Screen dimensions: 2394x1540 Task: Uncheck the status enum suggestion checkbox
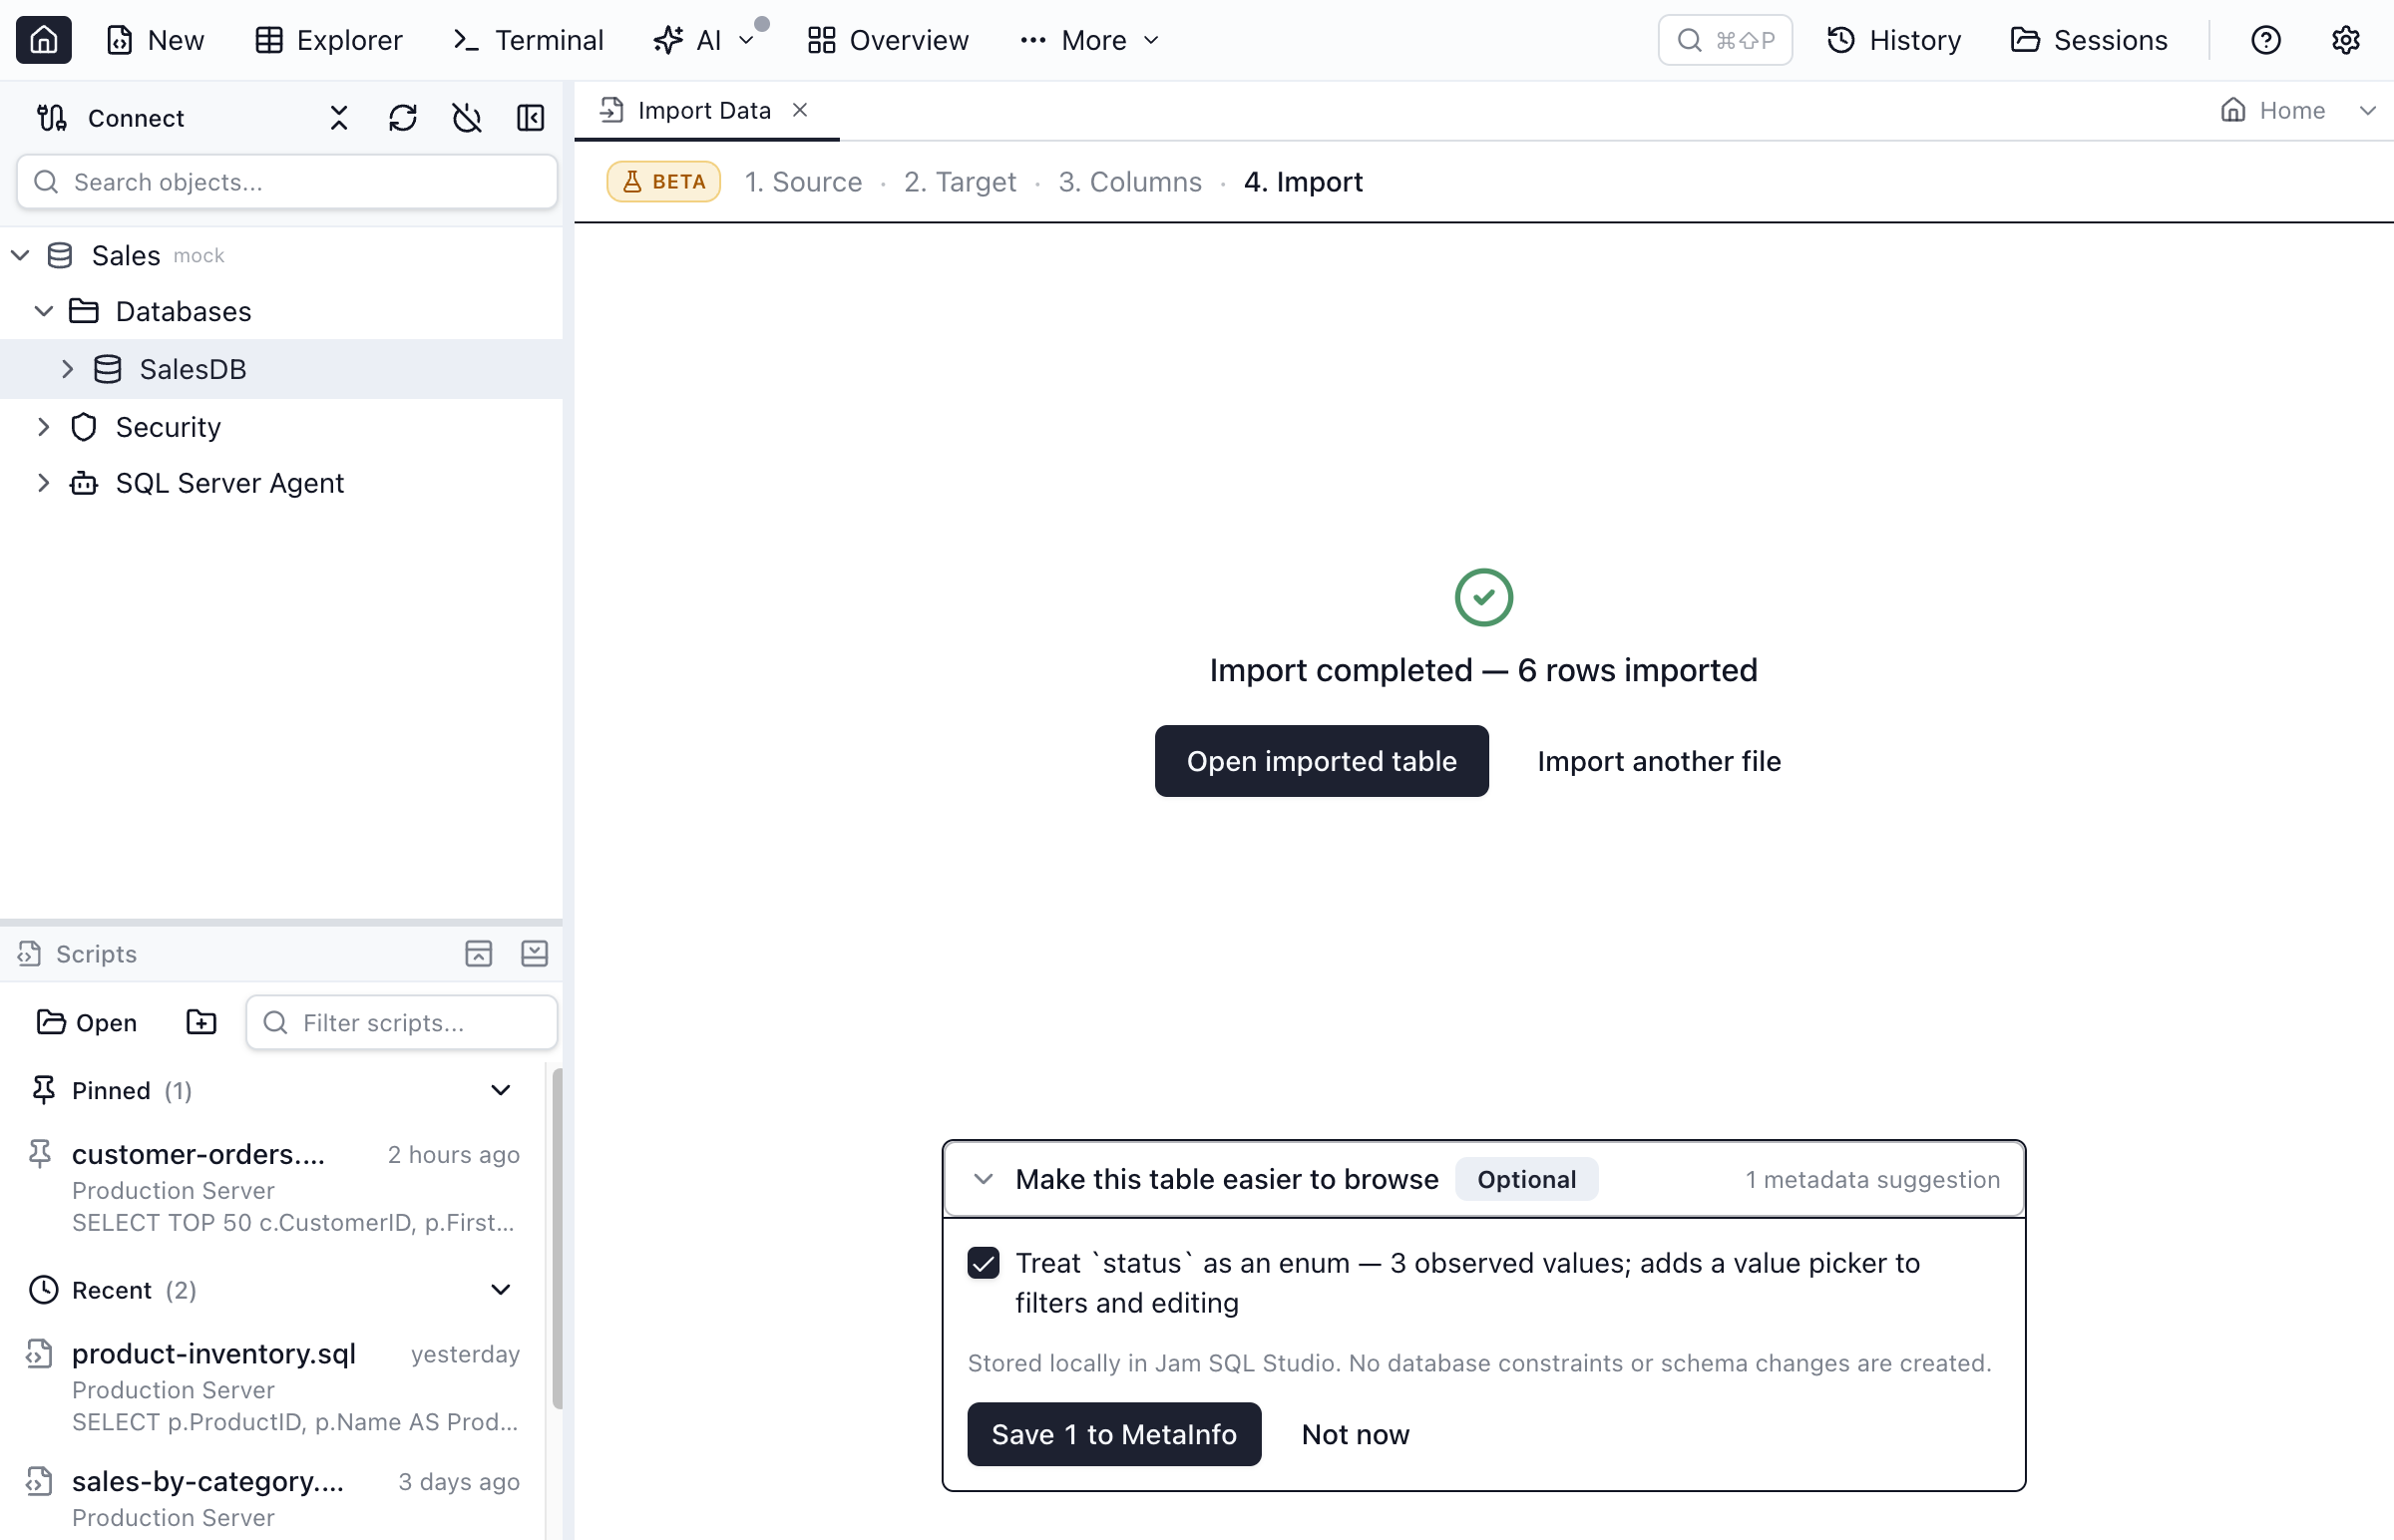983,1263
